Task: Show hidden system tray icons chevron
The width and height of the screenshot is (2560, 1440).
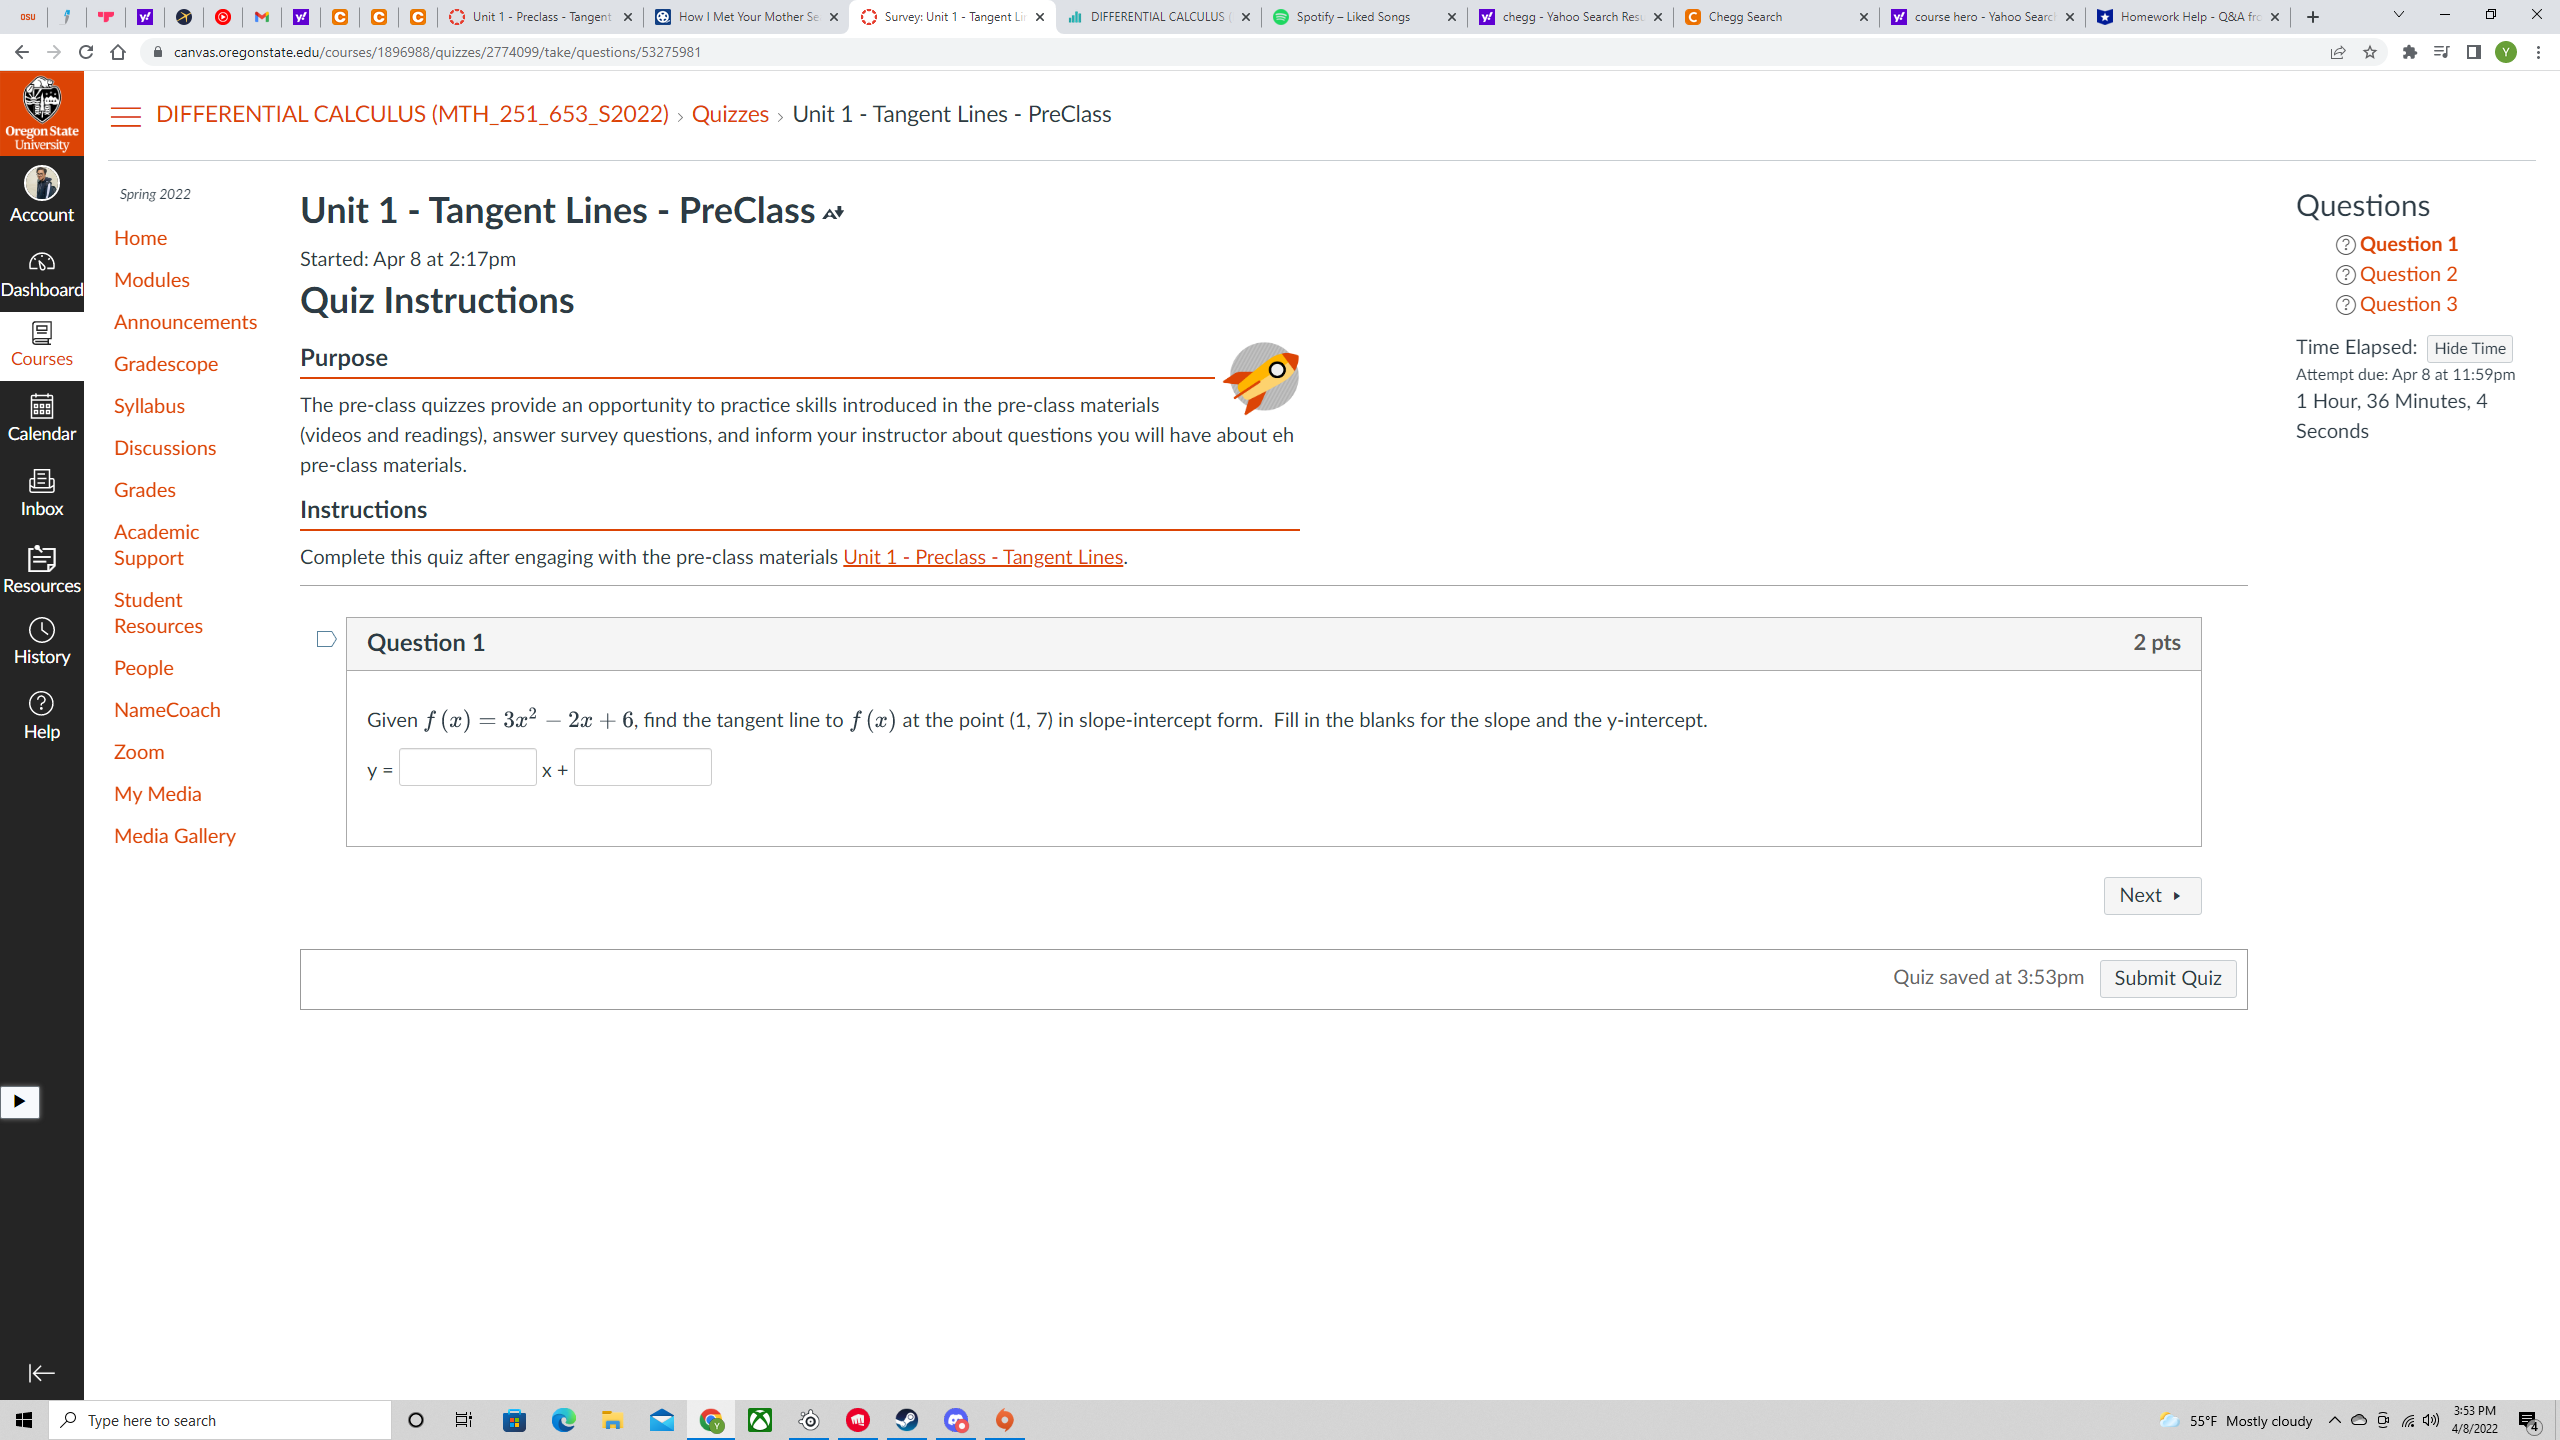Action: point(2334,1420)
